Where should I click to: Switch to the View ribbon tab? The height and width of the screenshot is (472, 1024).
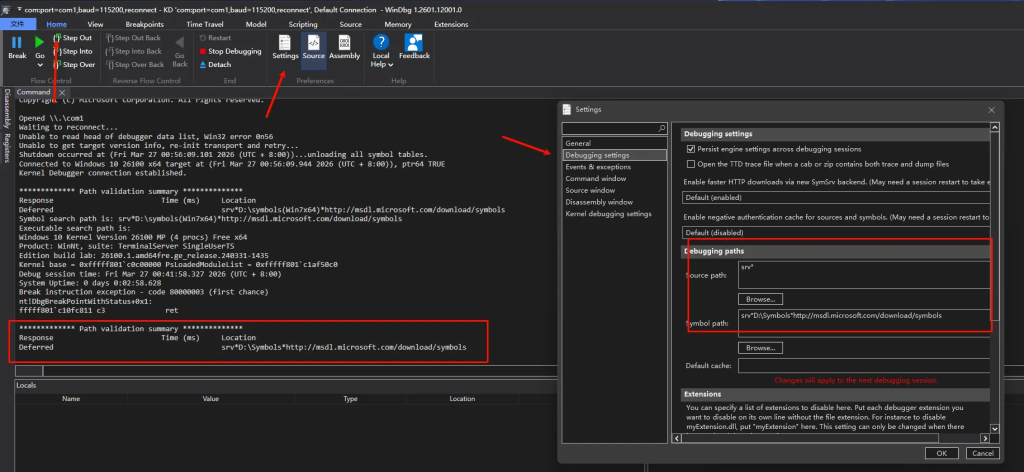(x=95, y=24)
